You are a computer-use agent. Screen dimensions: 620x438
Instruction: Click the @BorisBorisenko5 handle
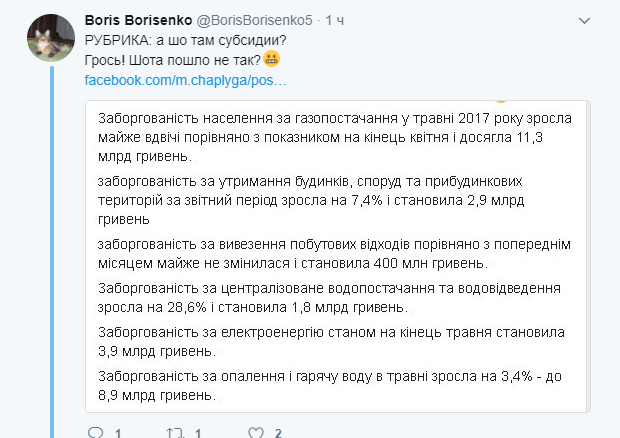255,20
